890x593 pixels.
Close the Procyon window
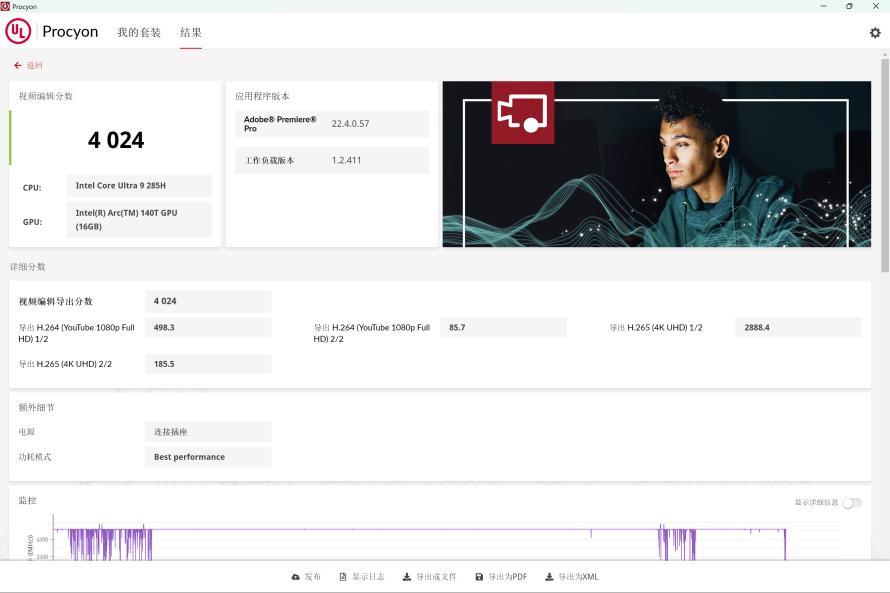[x=876, y=6]
